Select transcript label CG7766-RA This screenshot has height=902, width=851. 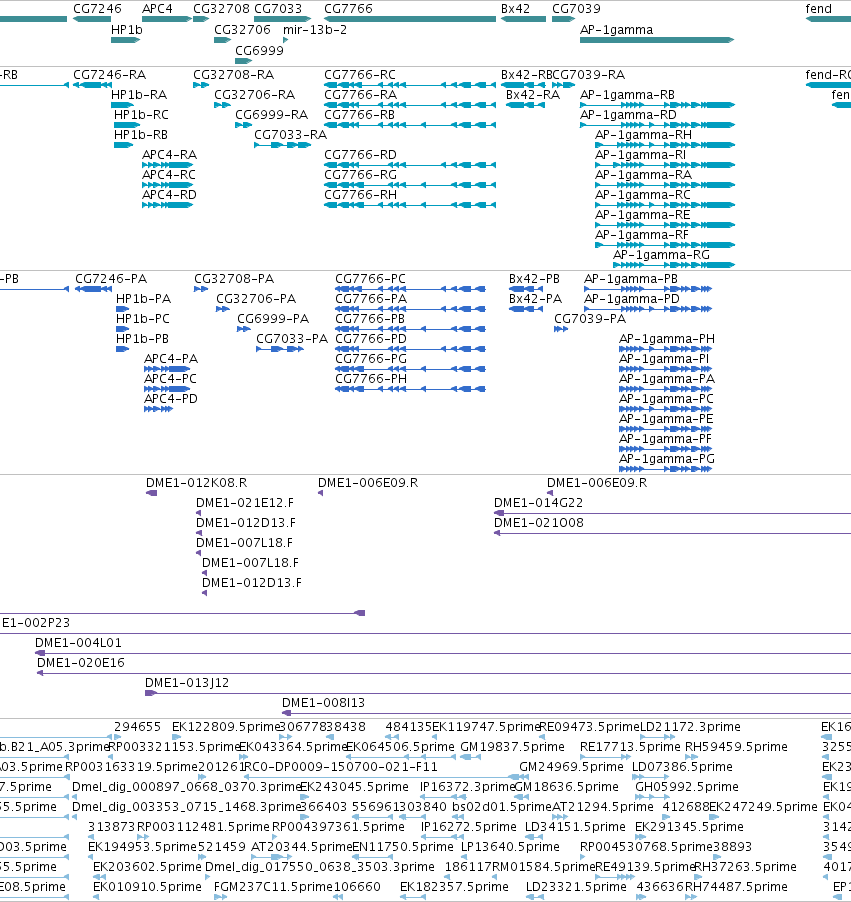(x=360, y=94)
